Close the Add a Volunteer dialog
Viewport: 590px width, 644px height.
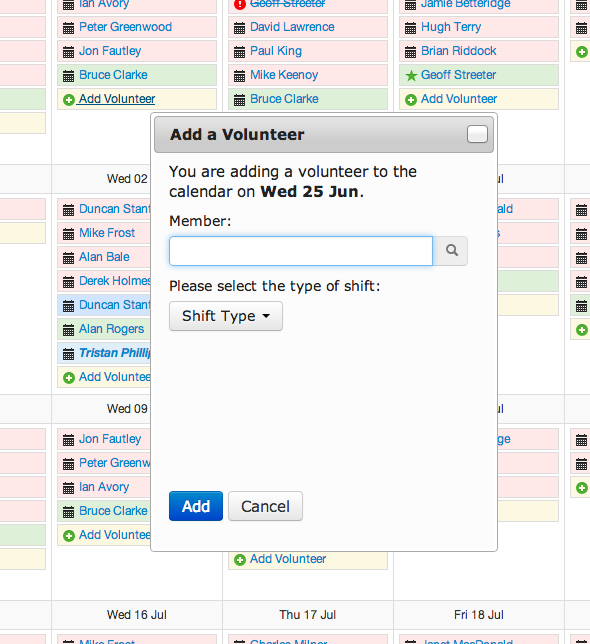[477, 134]
